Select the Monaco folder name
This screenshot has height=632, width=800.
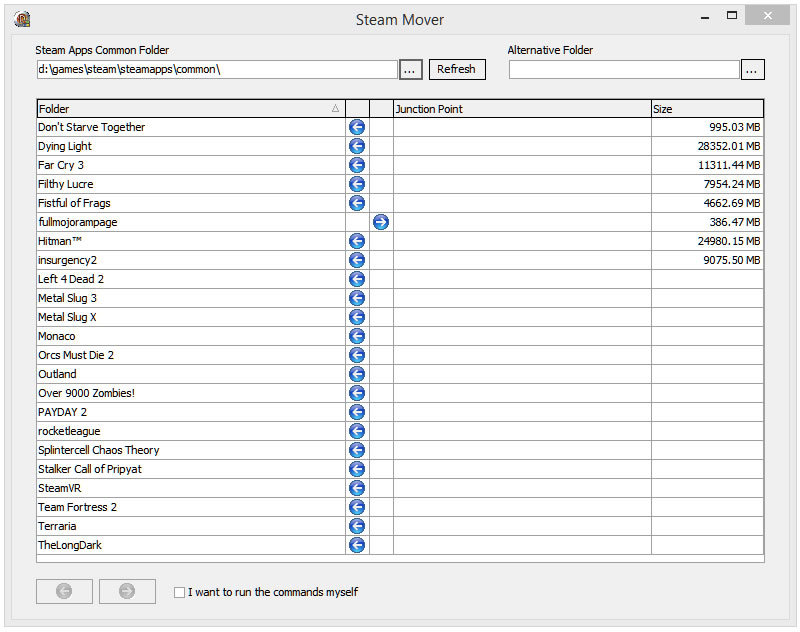click(57, 337)
